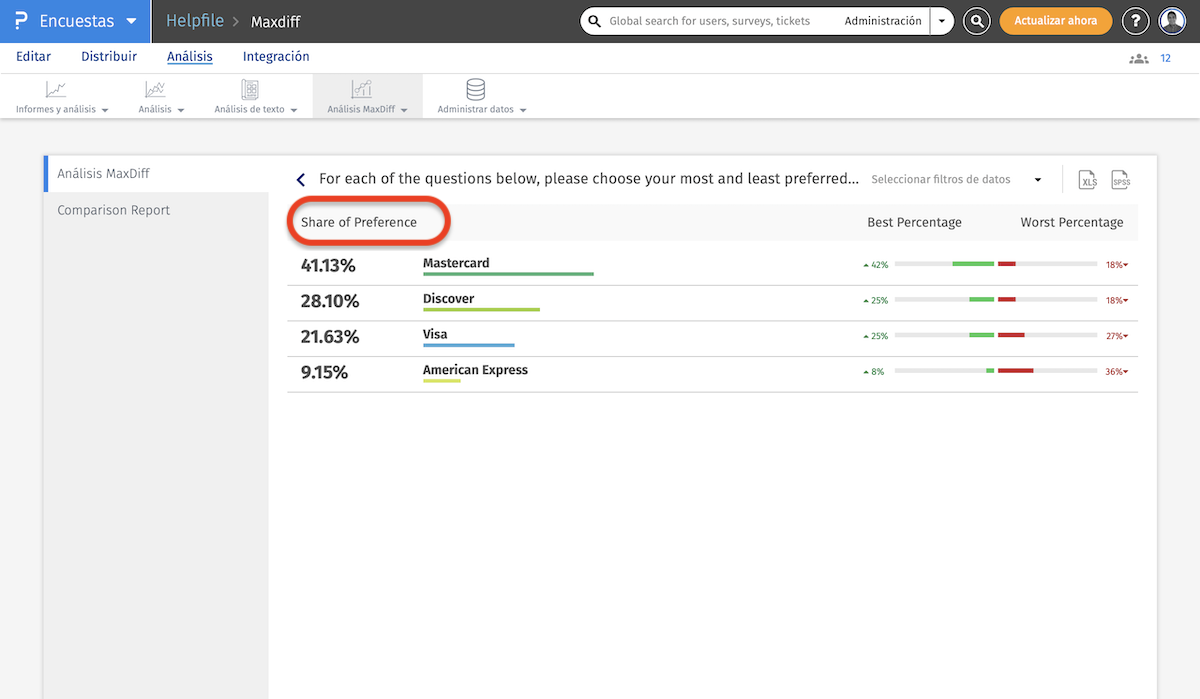Image resolution: width=1200 pixels, height=699 pixels.
Task: Click the help question mark icon
Action: point(1135,21)
